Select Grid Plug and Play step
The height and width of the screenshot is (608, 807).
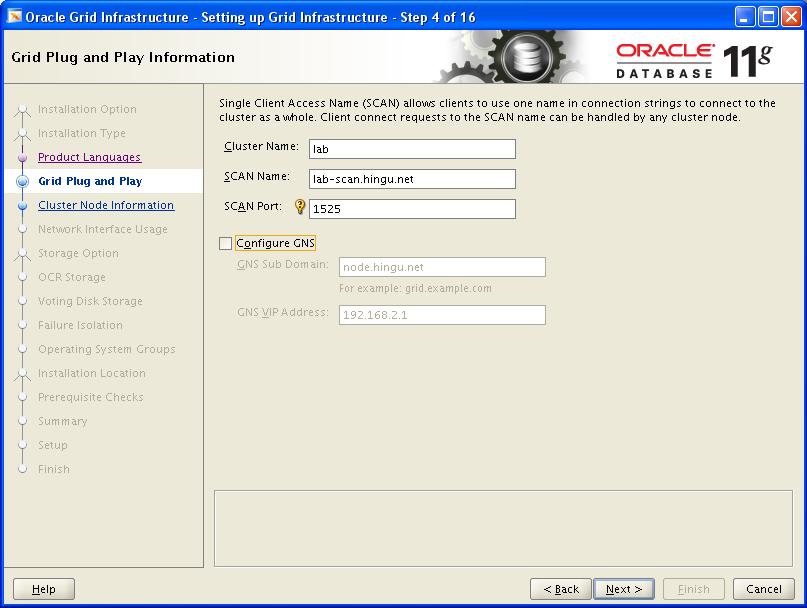[x=90, y=181]
